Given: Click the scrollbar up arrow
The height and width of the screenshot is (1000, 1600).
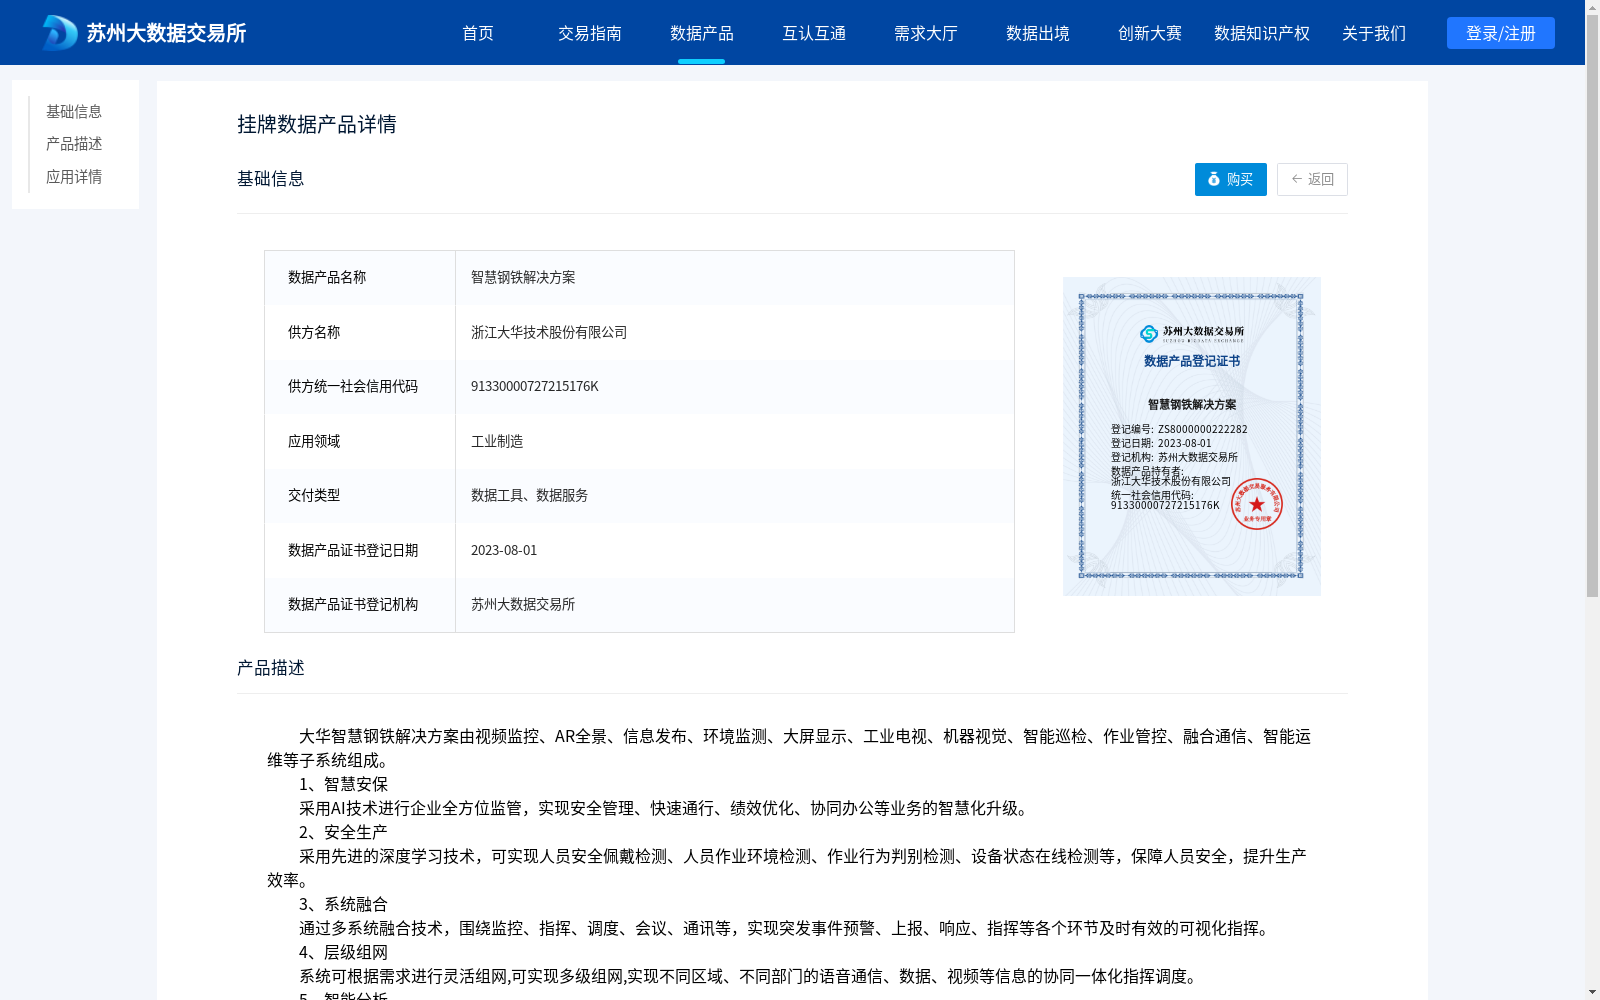Looking at the screenshot, I should [x=1592, y=6].
